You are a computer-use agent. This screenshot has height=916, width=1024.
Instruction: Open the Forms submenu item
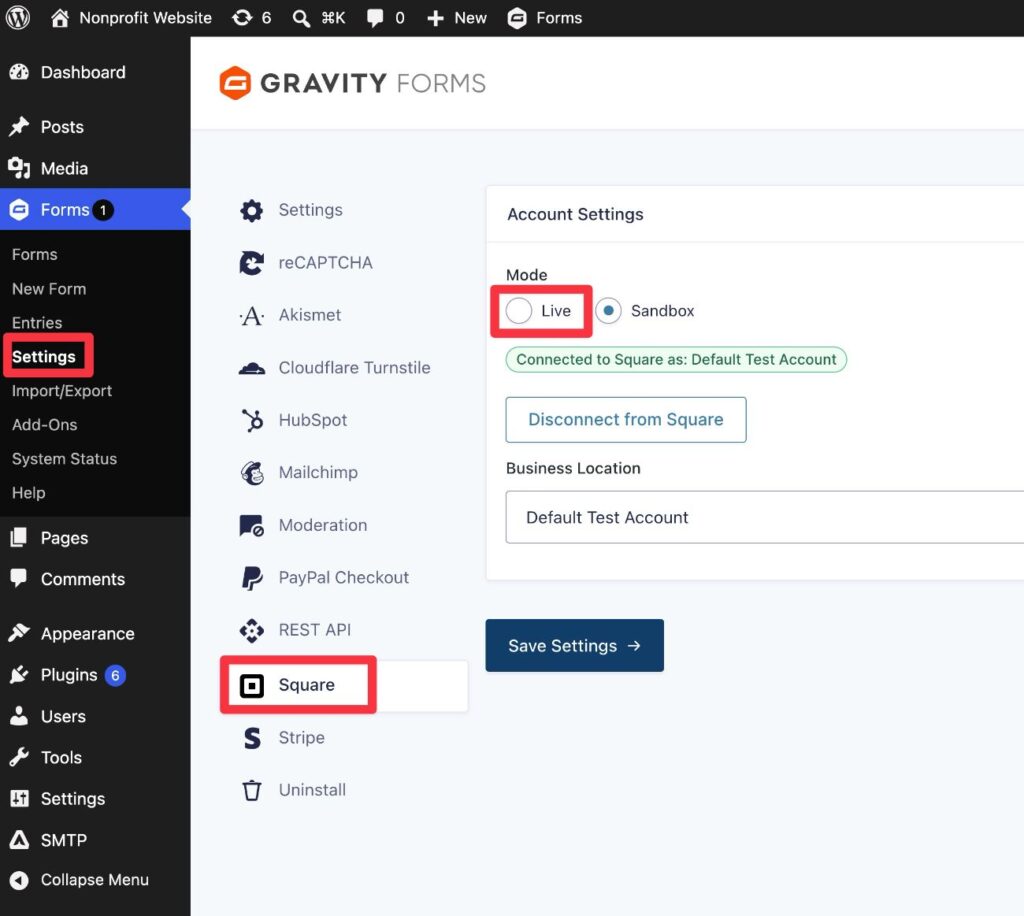35,254
